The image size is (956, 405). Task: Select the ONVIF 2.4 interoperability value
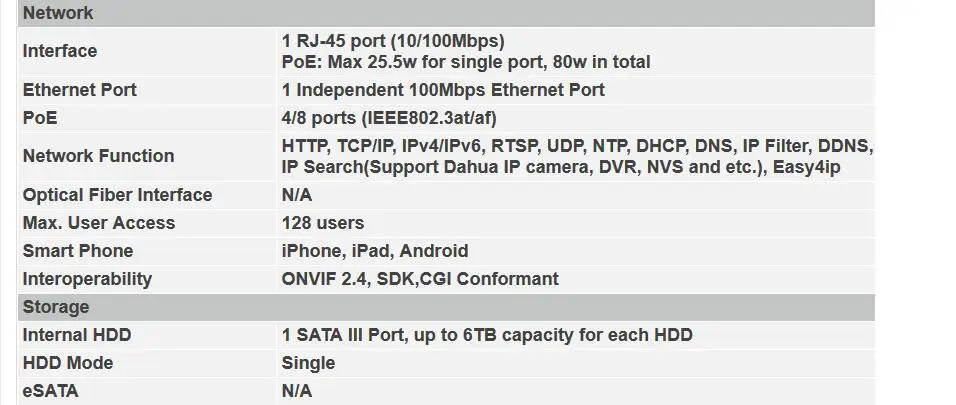point(420,279)
